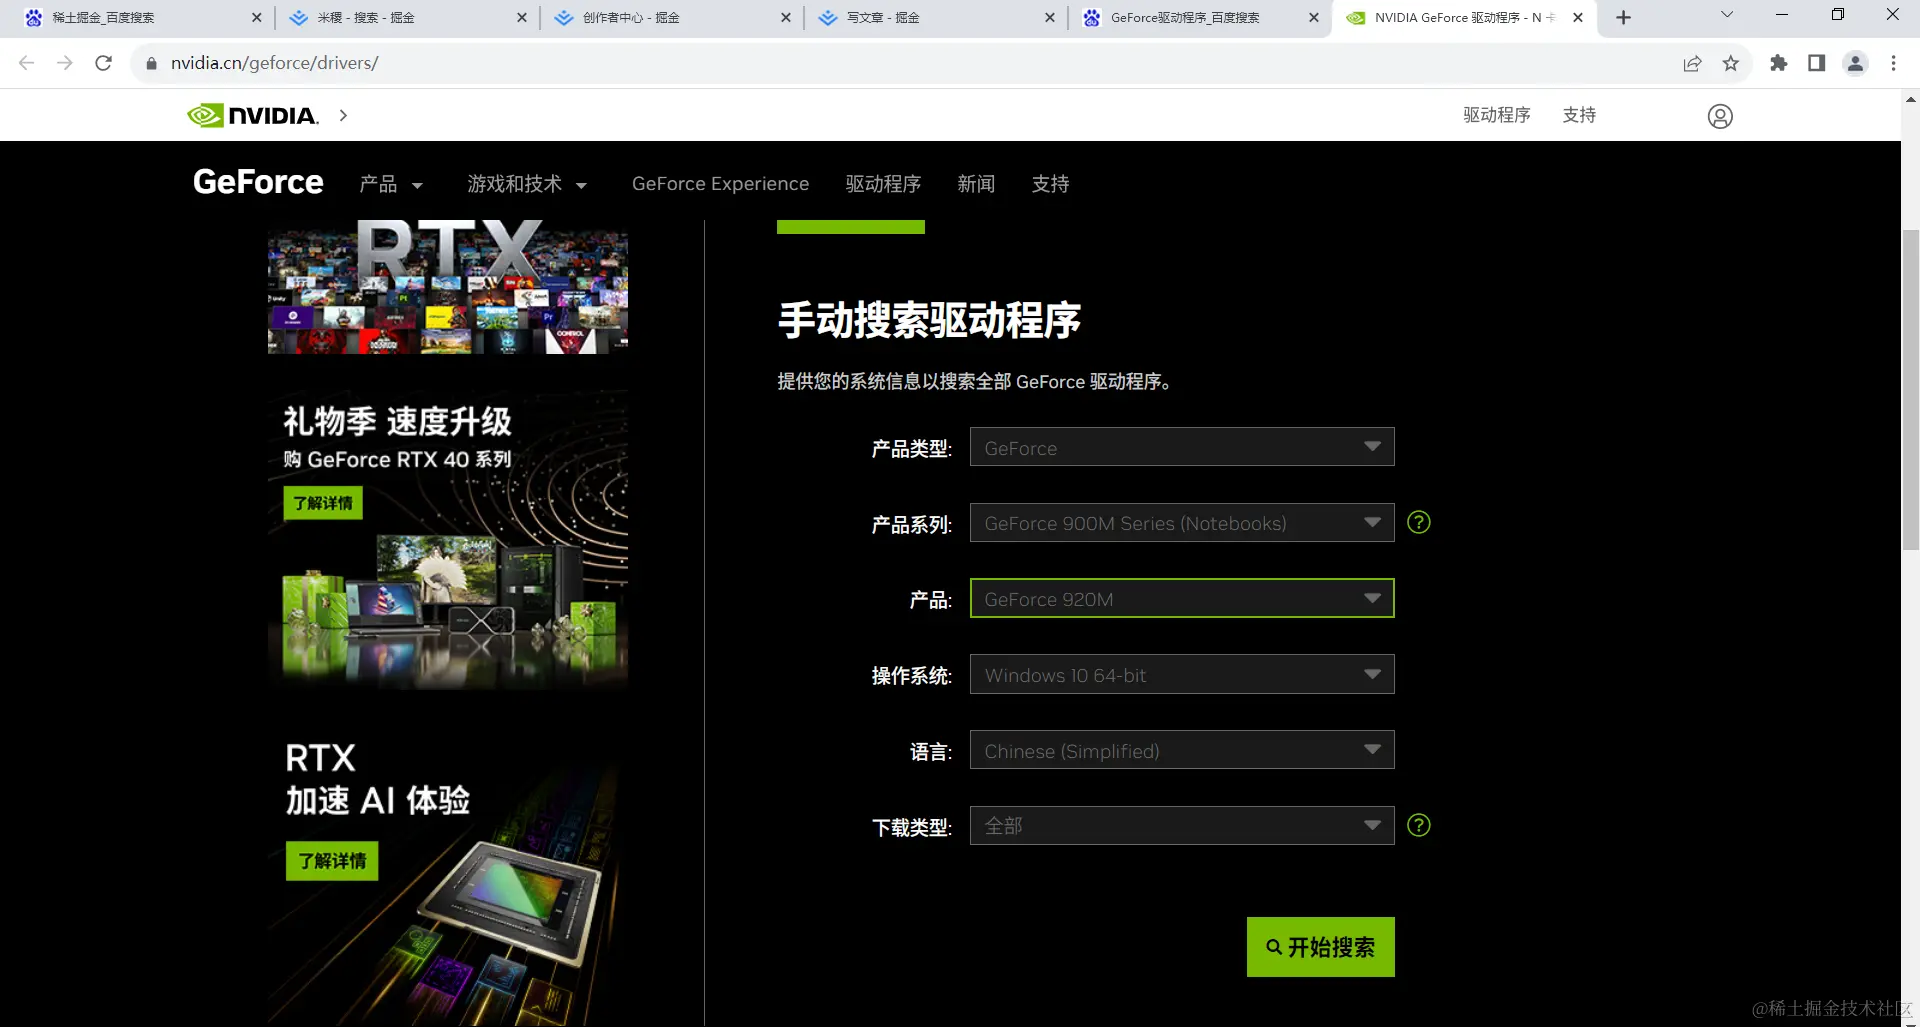Open the 产品 GeForce 920M dropdown
This screenshot has height=1027, width=1920.
point(1182,598)
